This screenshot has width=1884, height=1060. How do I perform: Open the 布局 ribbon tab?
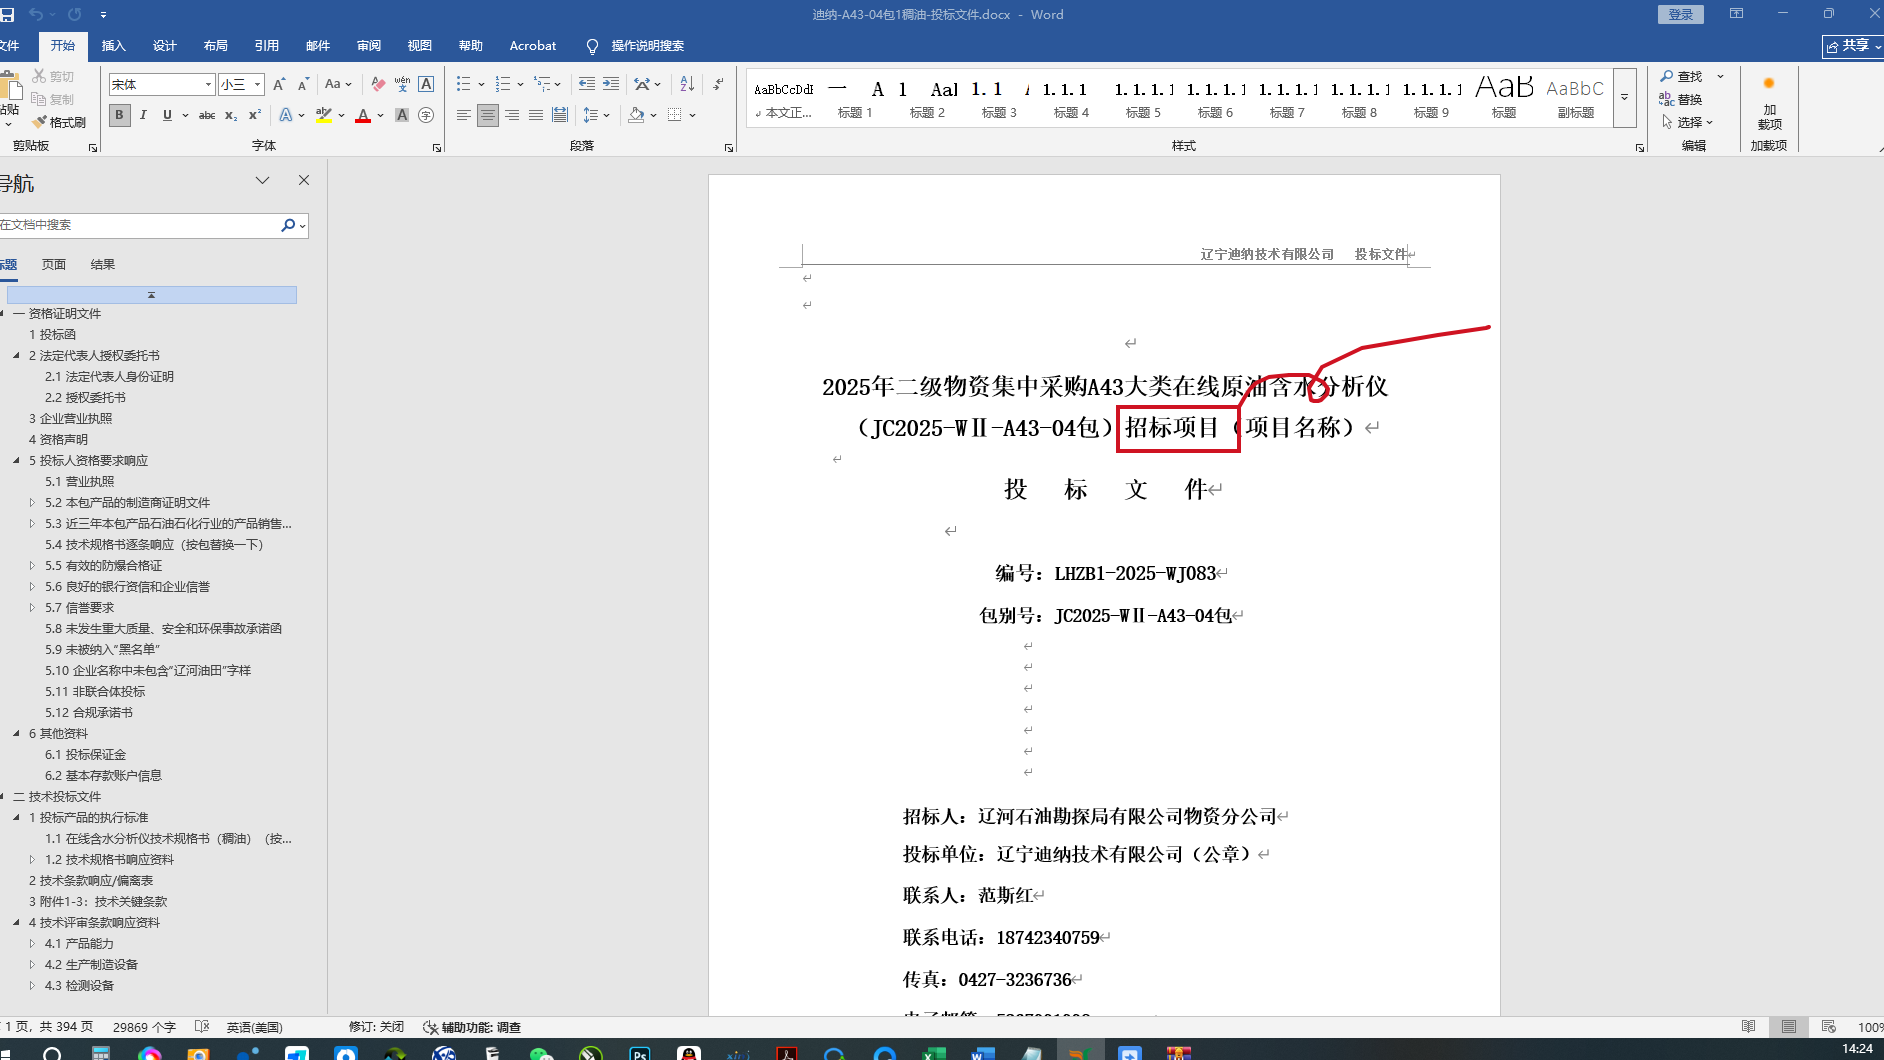tap(216, 46)
